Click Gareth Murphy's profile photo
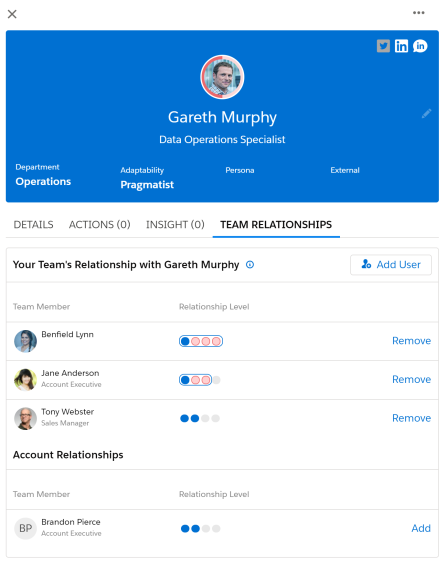 [222, 77]
